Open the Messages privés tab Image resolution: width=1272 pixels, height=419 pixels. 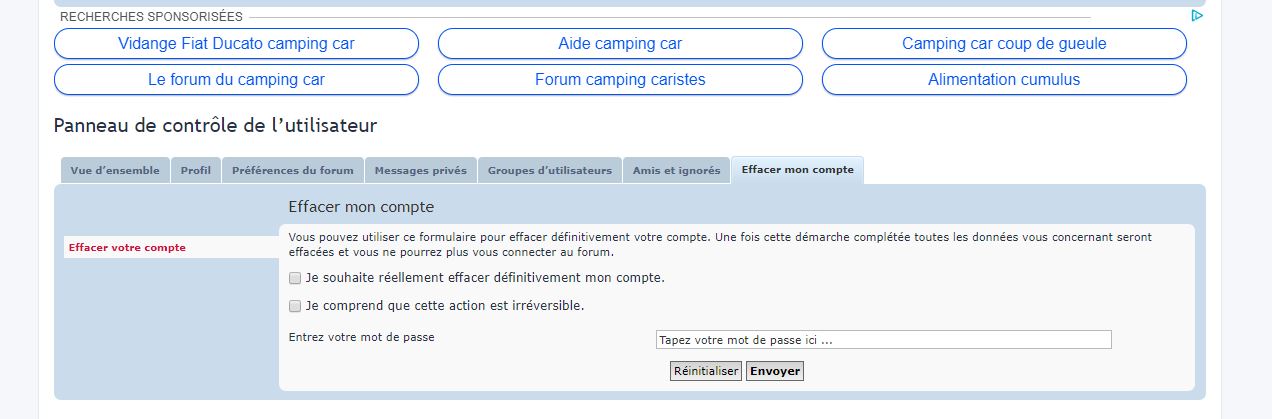[421, 171]
